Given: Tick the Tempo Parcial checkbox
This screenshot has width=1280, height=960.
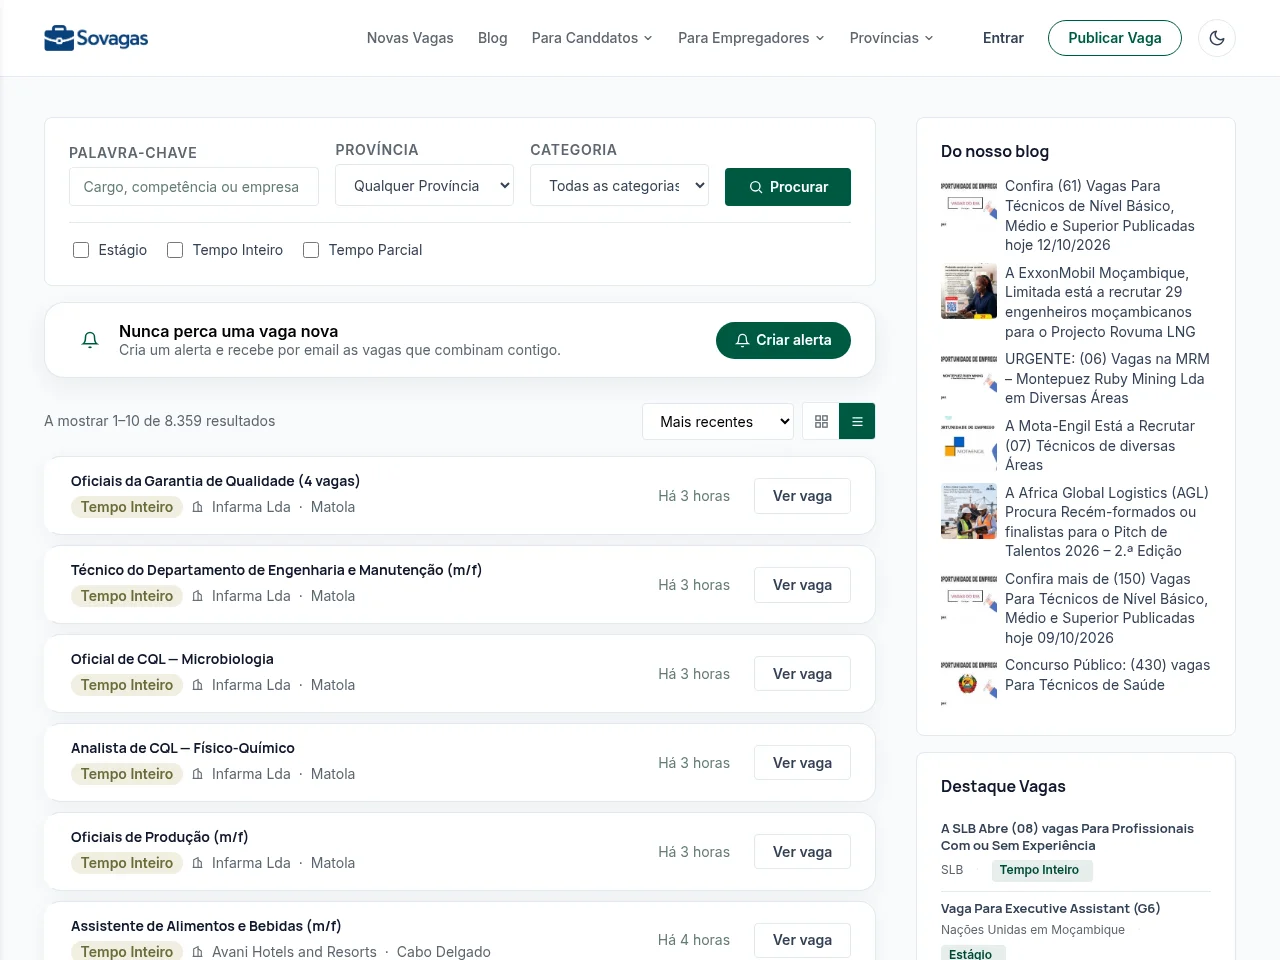Looking at the screenshot, I should tap(311, 250).
